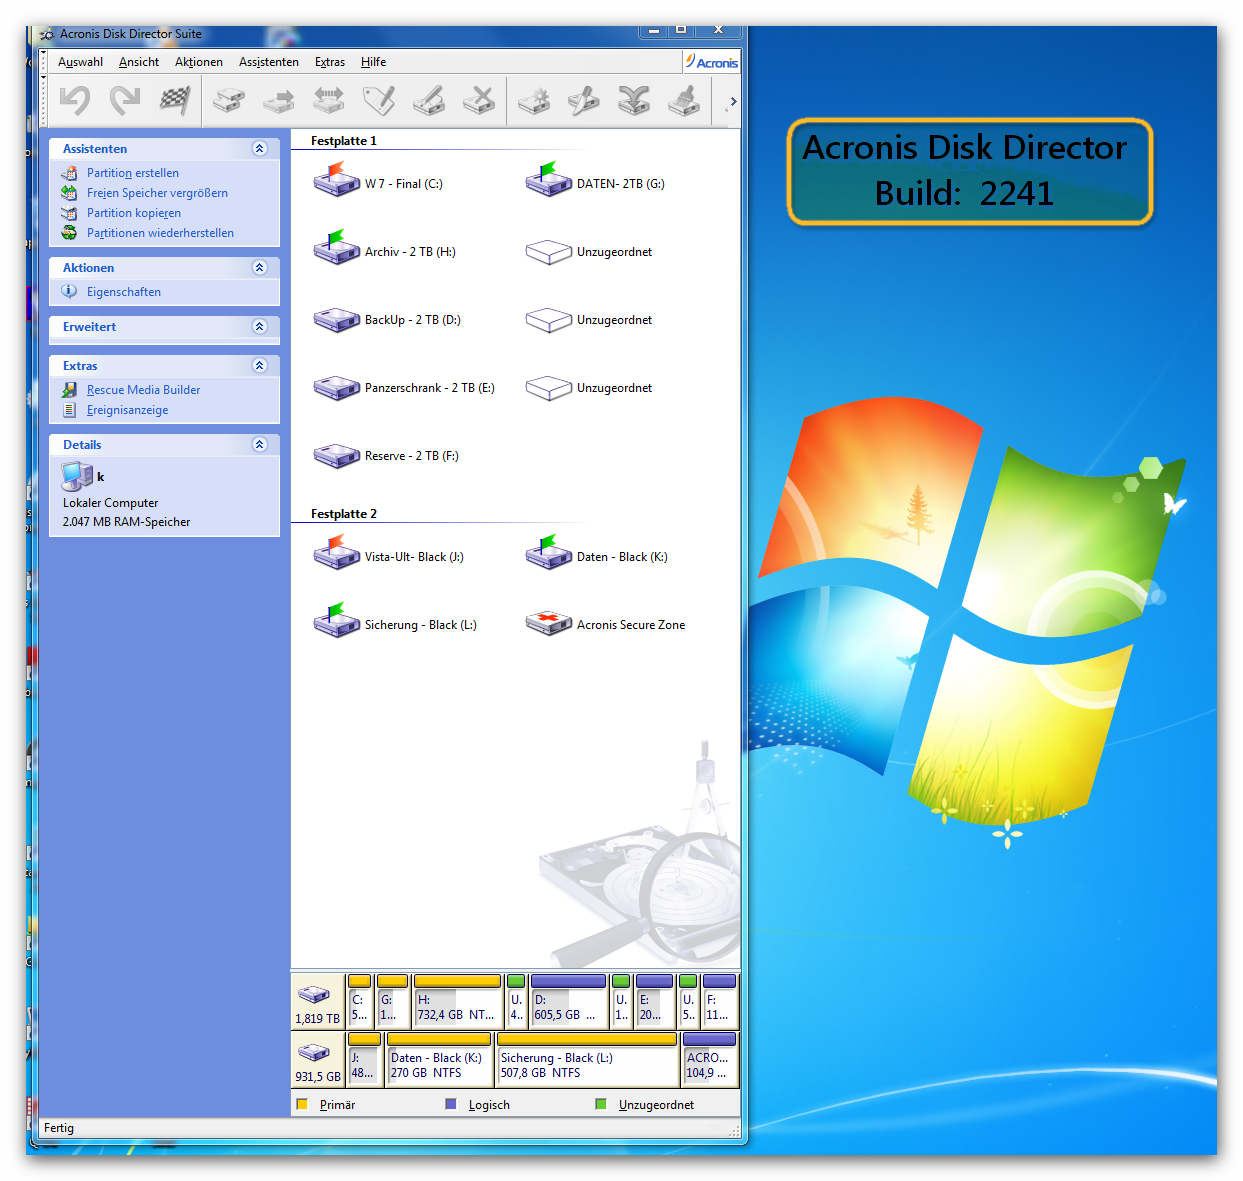
Task: Click the blue Logisch legend color square
Action: 451,1104
